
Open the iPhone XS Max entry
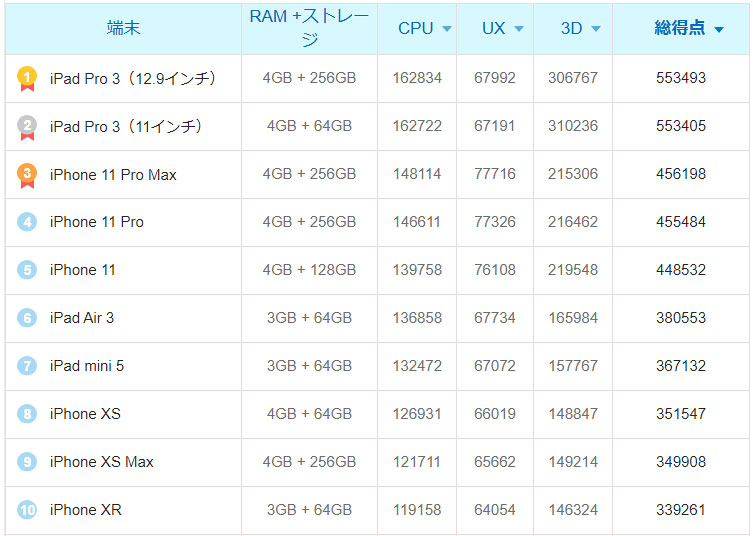[x=101, y=462]
